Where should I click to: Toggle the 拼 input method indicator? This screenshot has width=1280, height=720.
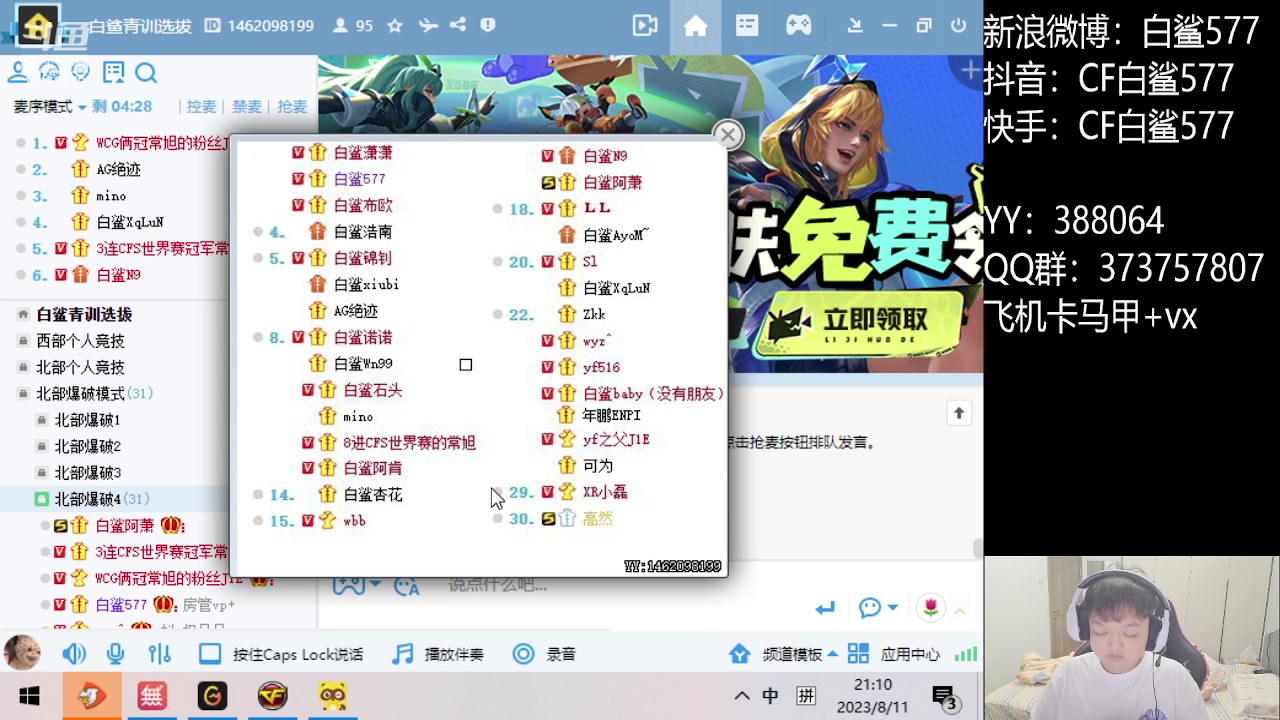[x=805, y=696]
